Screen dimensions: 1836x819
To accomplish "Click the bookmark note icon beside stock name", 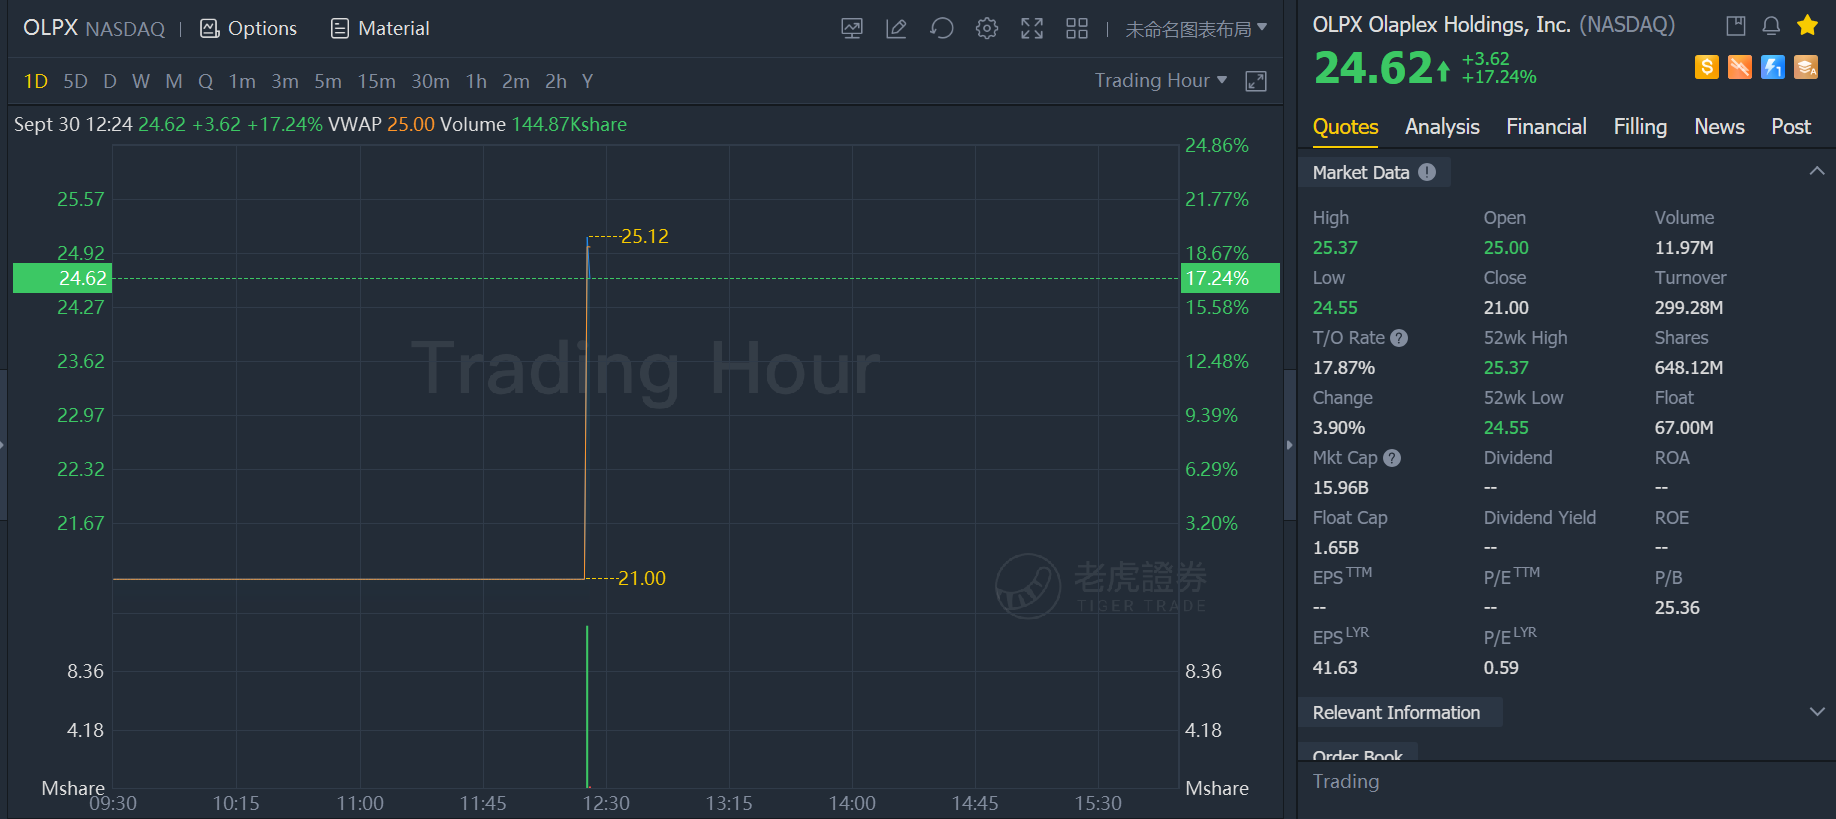I will 1736,26.
